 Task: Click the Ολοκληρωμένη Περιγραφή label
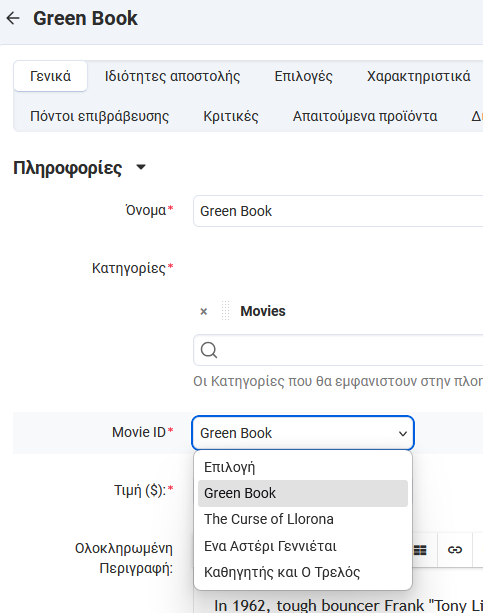[x=124, y=558]
